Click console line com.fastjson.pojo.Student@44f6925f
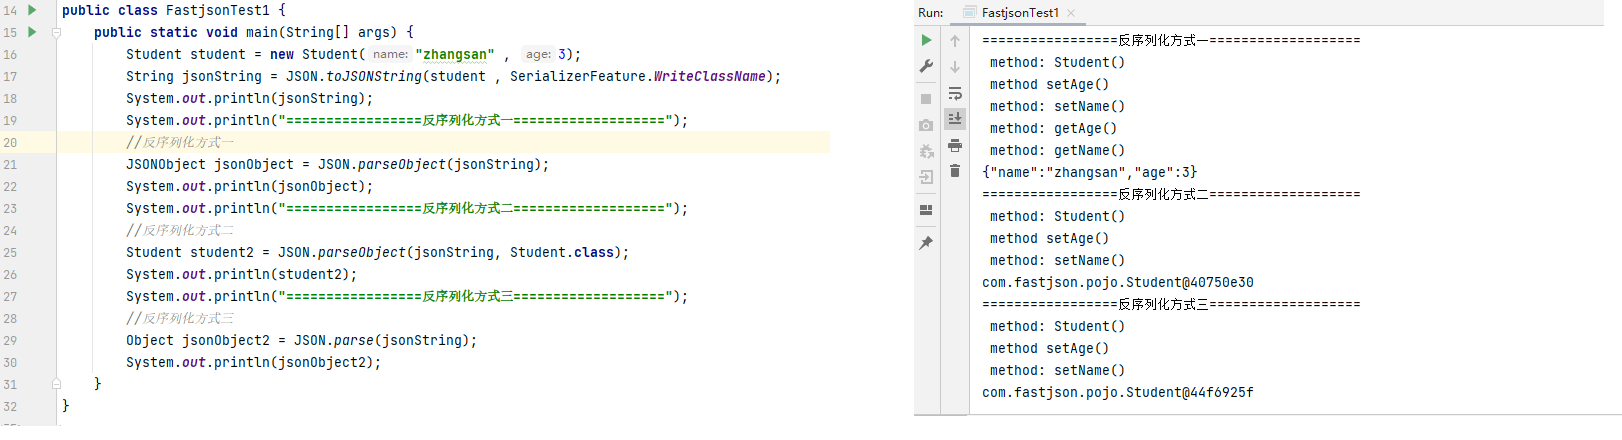Screen dimensions: 1622x440 (x=1118, y=393)
